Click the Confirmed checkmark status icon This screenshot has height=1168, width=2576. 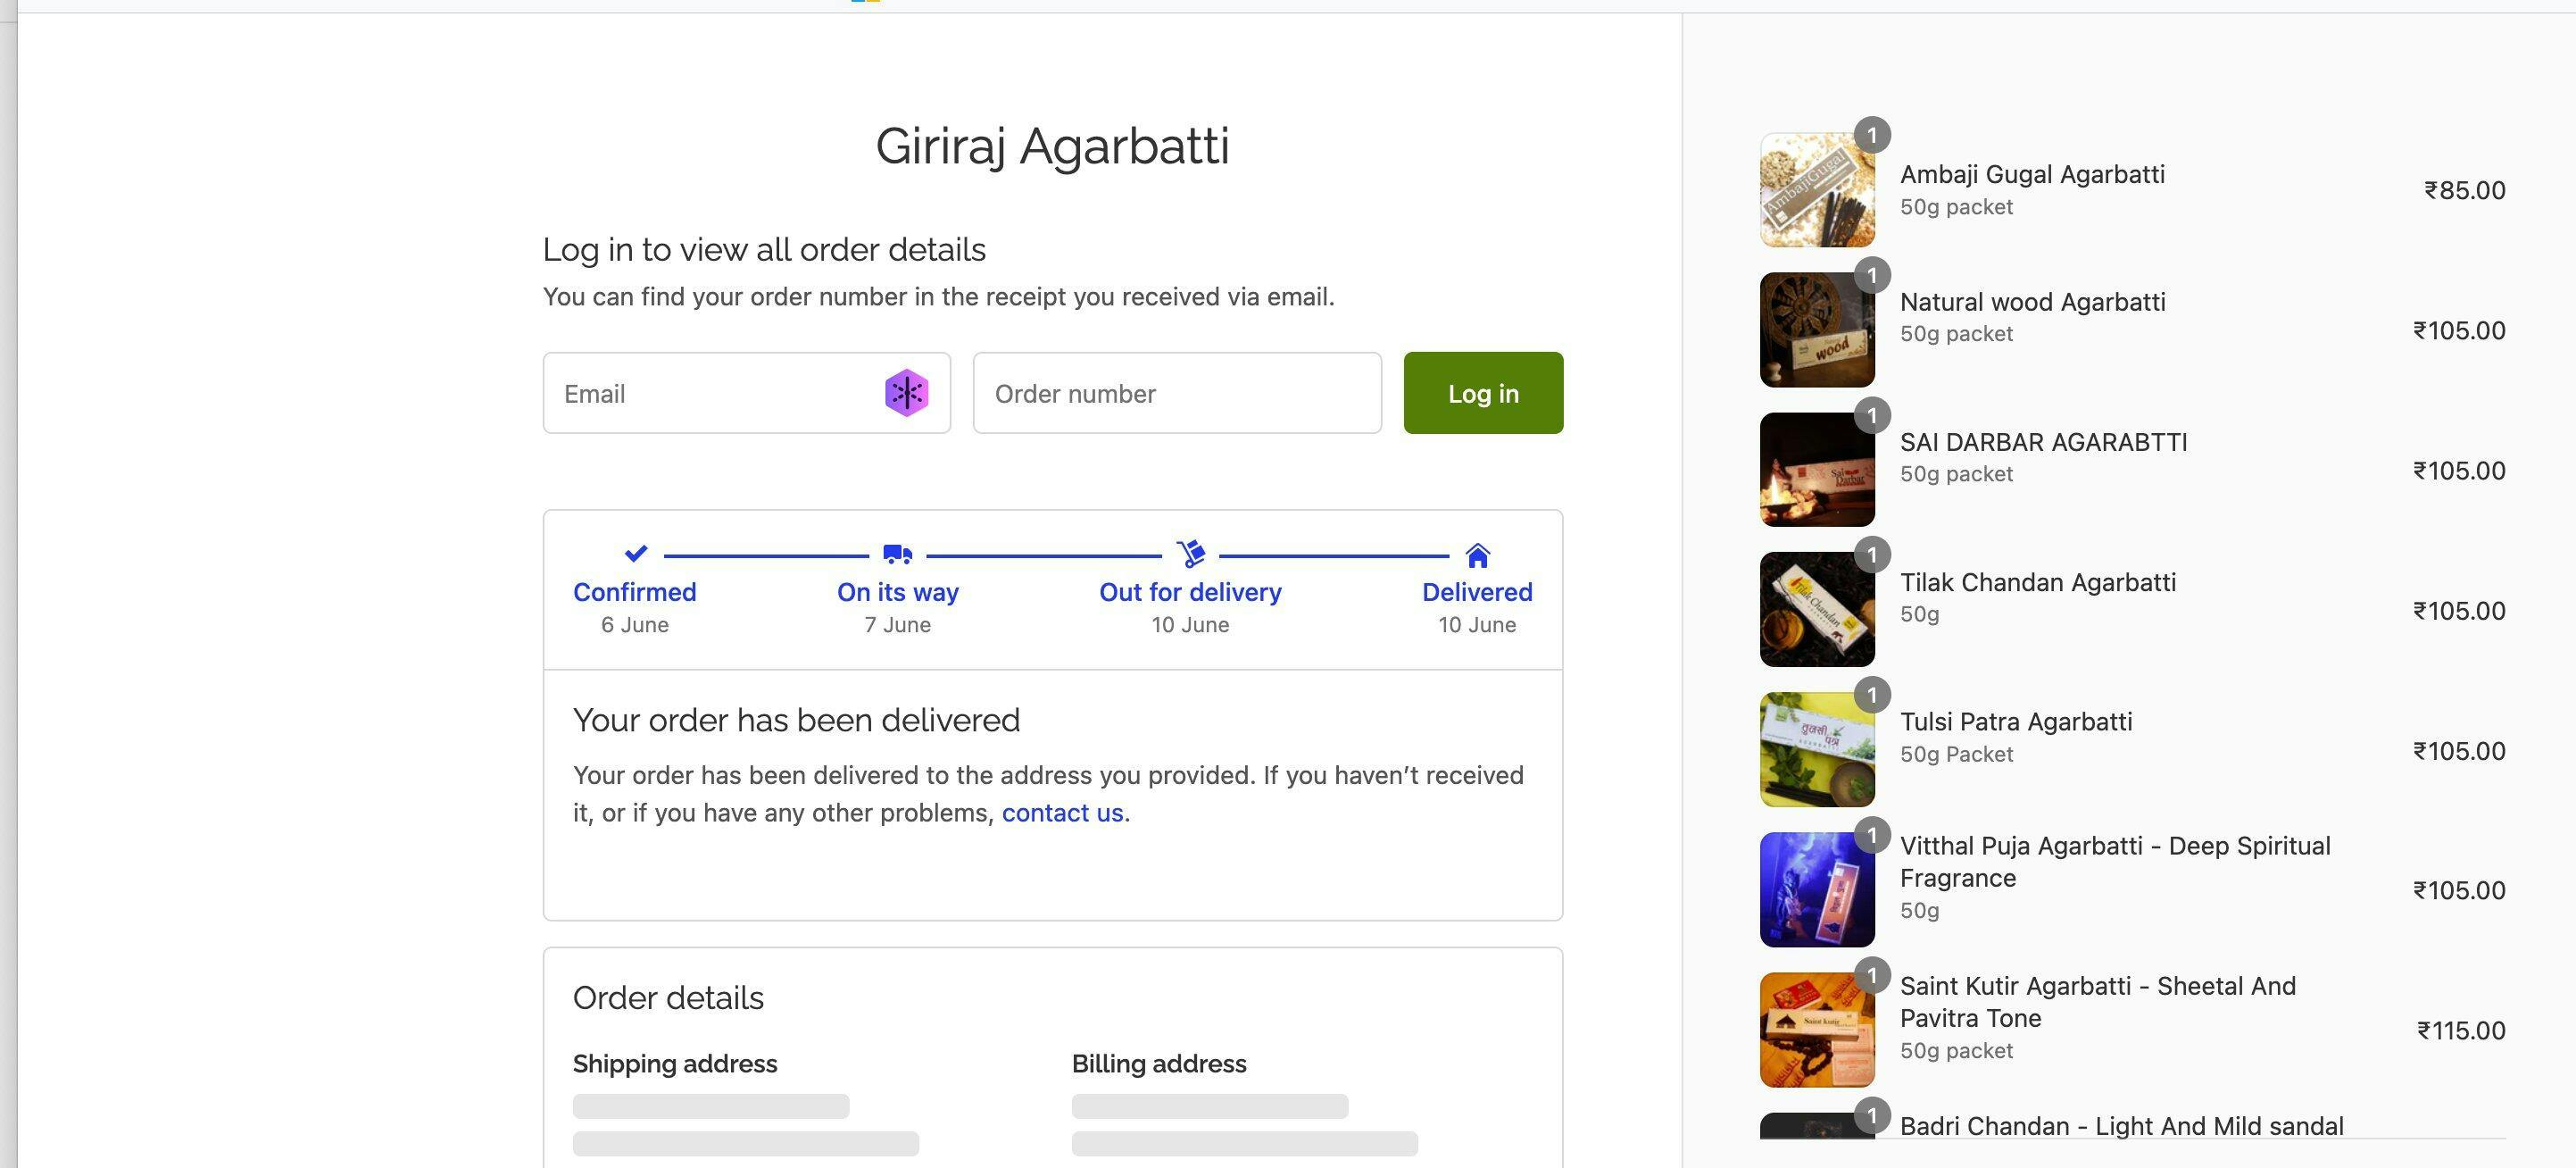[x=636, y=553]
